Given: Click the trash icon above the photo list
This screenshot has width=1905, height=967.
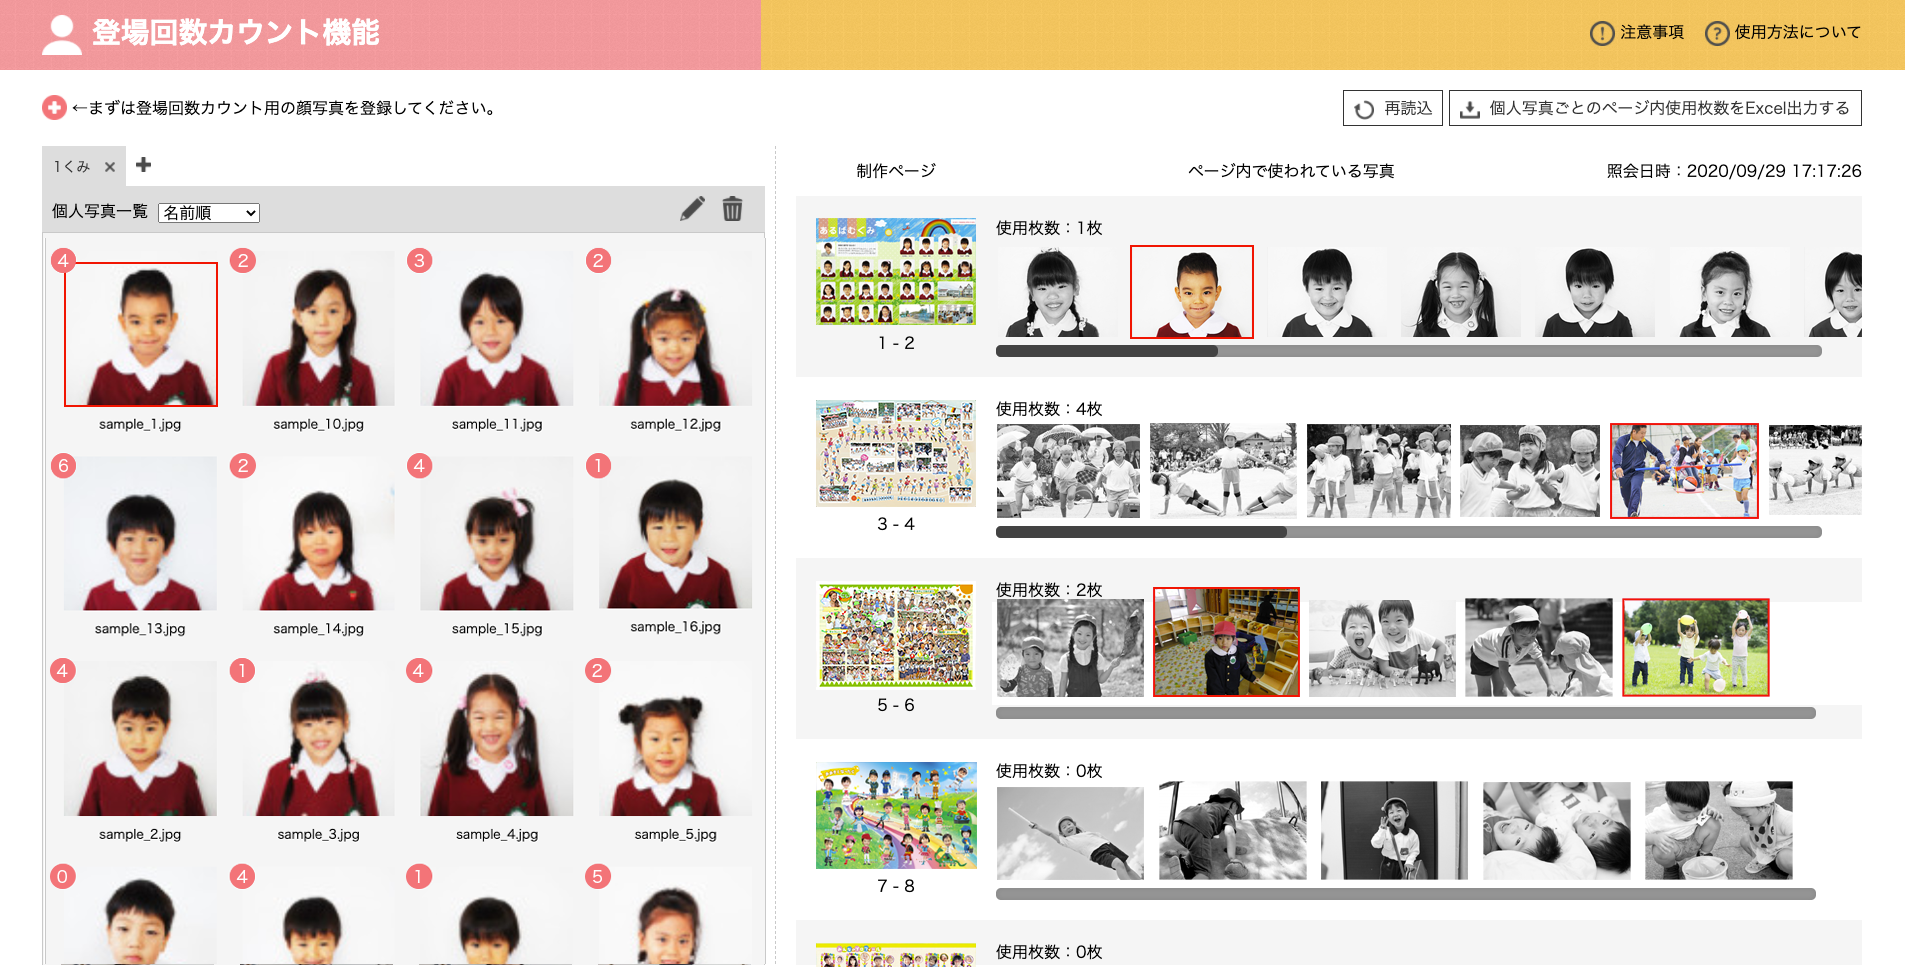Looking at the screenshot, I should coord(732,209).
